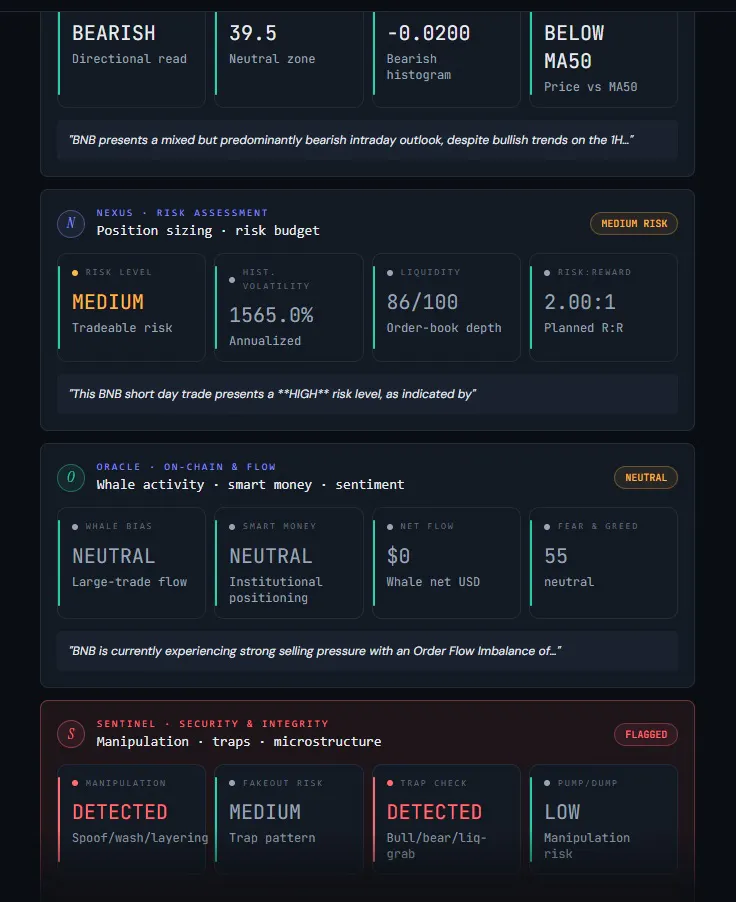Click the NEXUS · RISK ASSESSMENT heading
Image resolution: width=736 pixels, height=902 pixels.
click(182, 213)
